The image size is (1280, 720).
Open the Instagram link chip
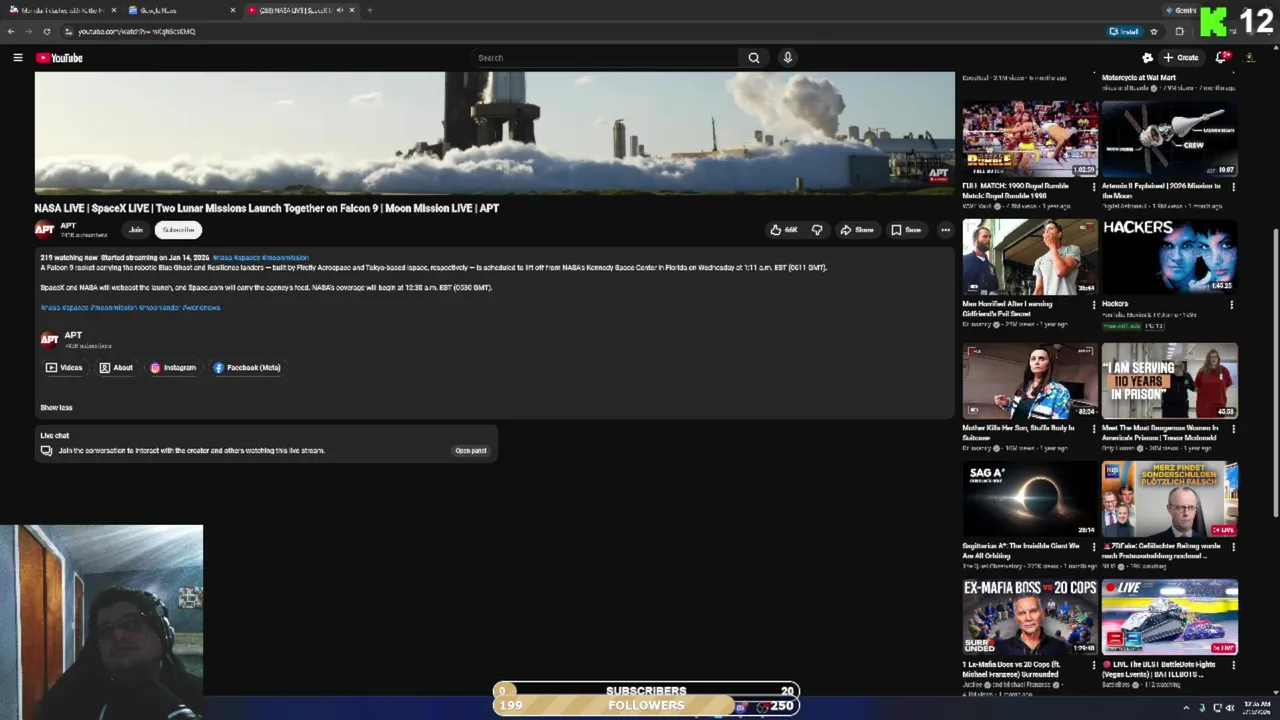pyautogui.click(x=174, y=368)
